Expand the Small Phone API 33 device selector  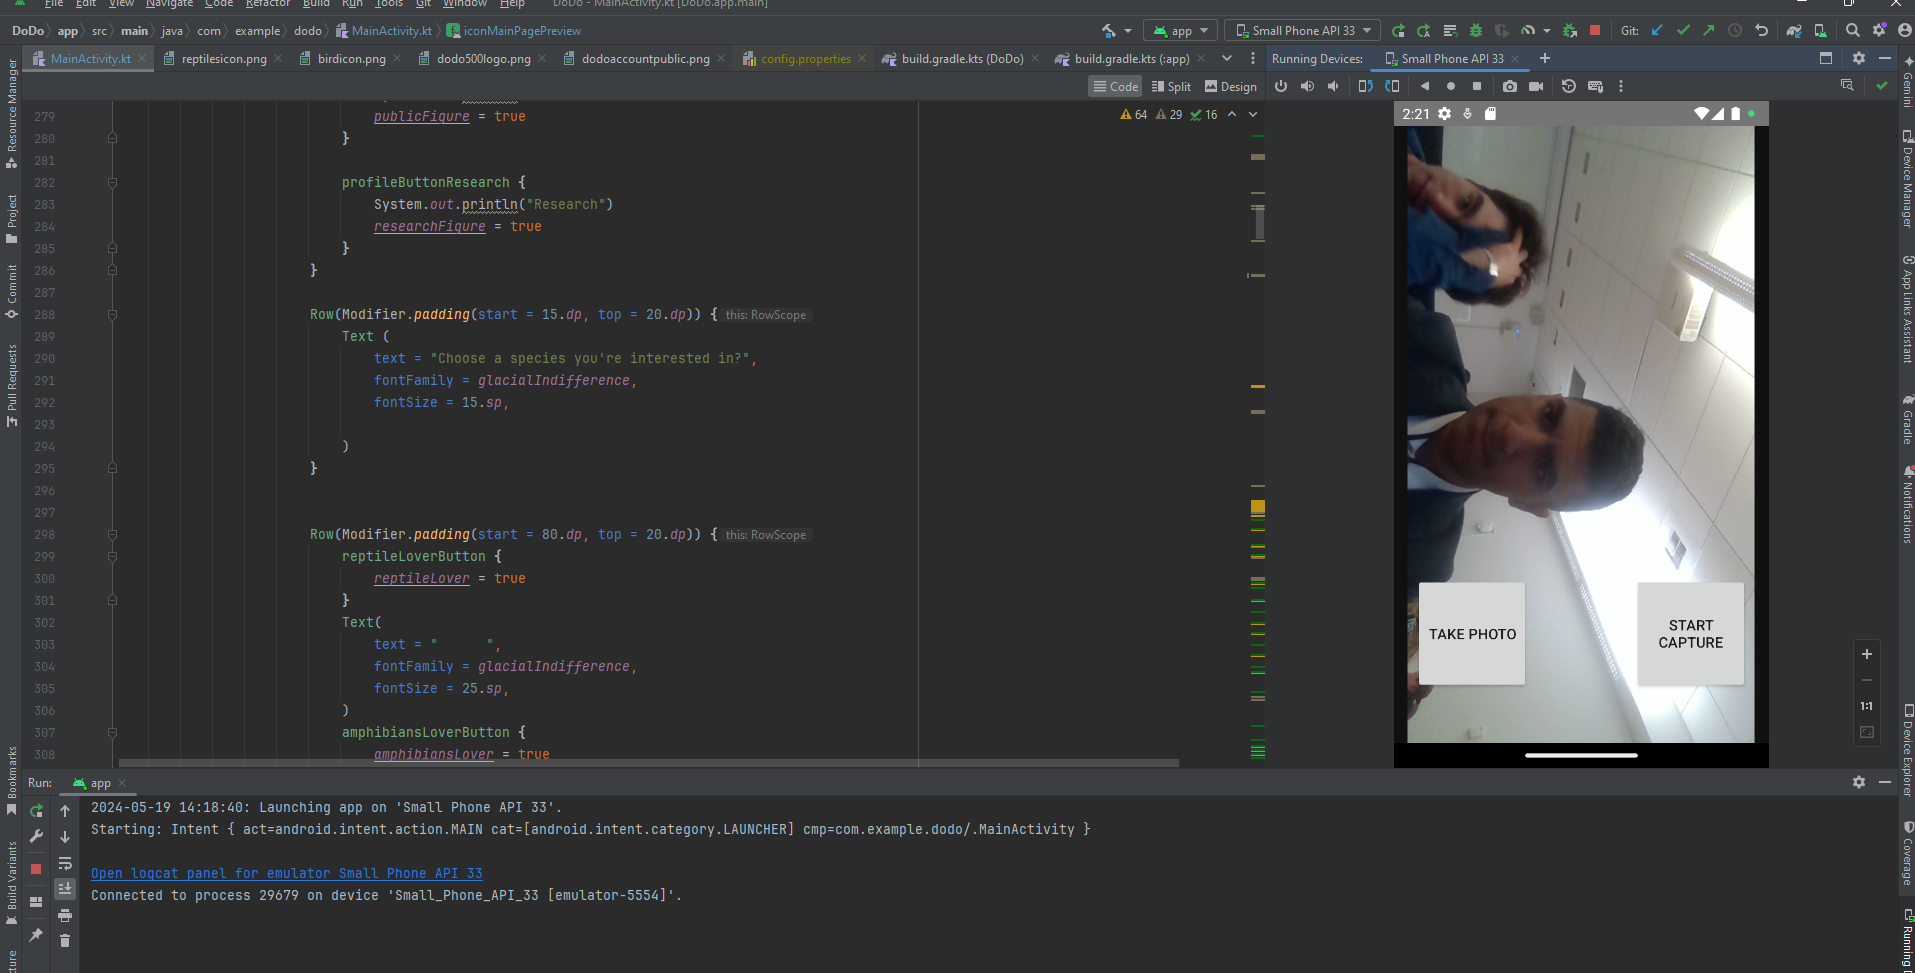click(1303, 31)
